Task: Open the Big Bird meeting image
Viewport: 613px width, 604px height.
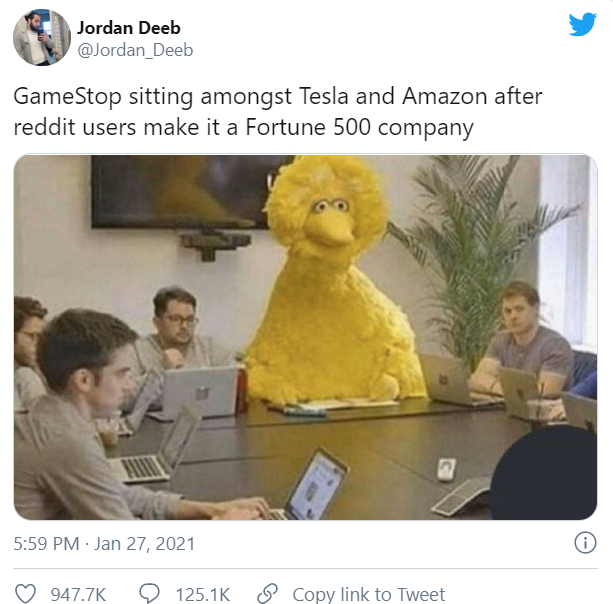Action: pyautogui.click(x=305, y=337)
